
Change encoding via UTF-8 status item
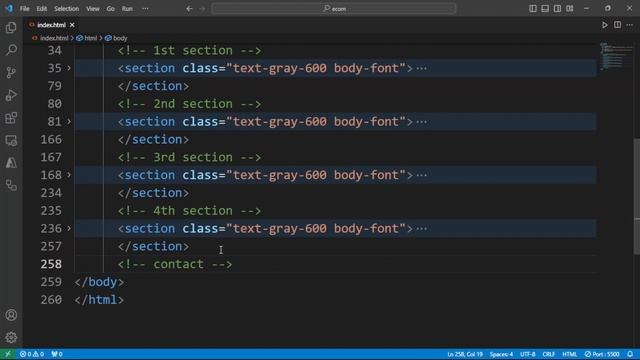tap(527, 354)
